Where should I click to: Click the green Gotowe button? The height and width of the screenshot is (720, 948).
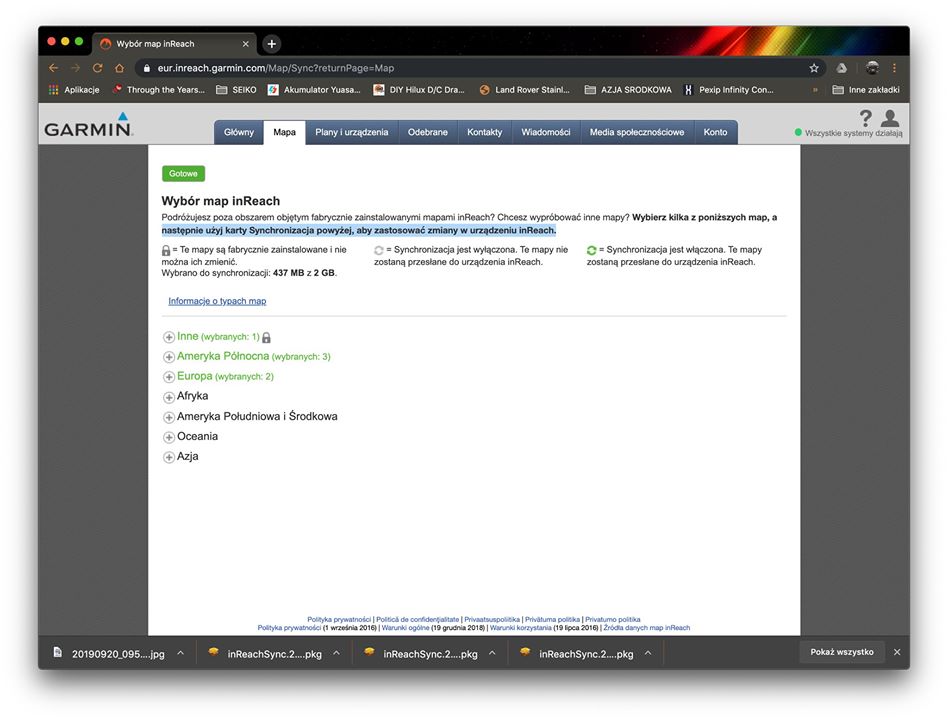coord(183,174)
